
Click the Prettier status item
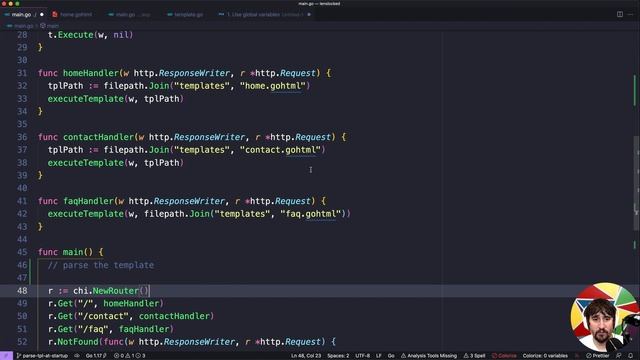coord(598,356)
